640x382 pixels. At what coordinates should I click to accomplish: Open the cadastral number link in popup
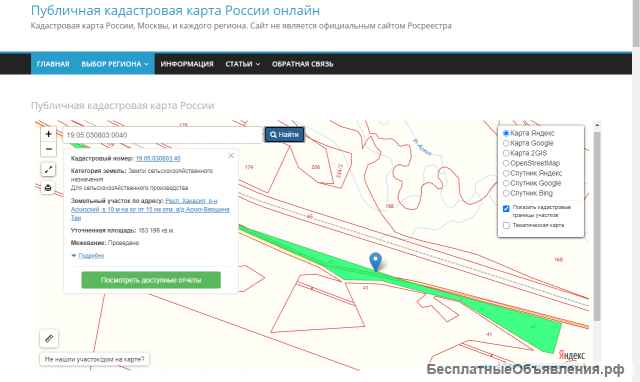158,158
